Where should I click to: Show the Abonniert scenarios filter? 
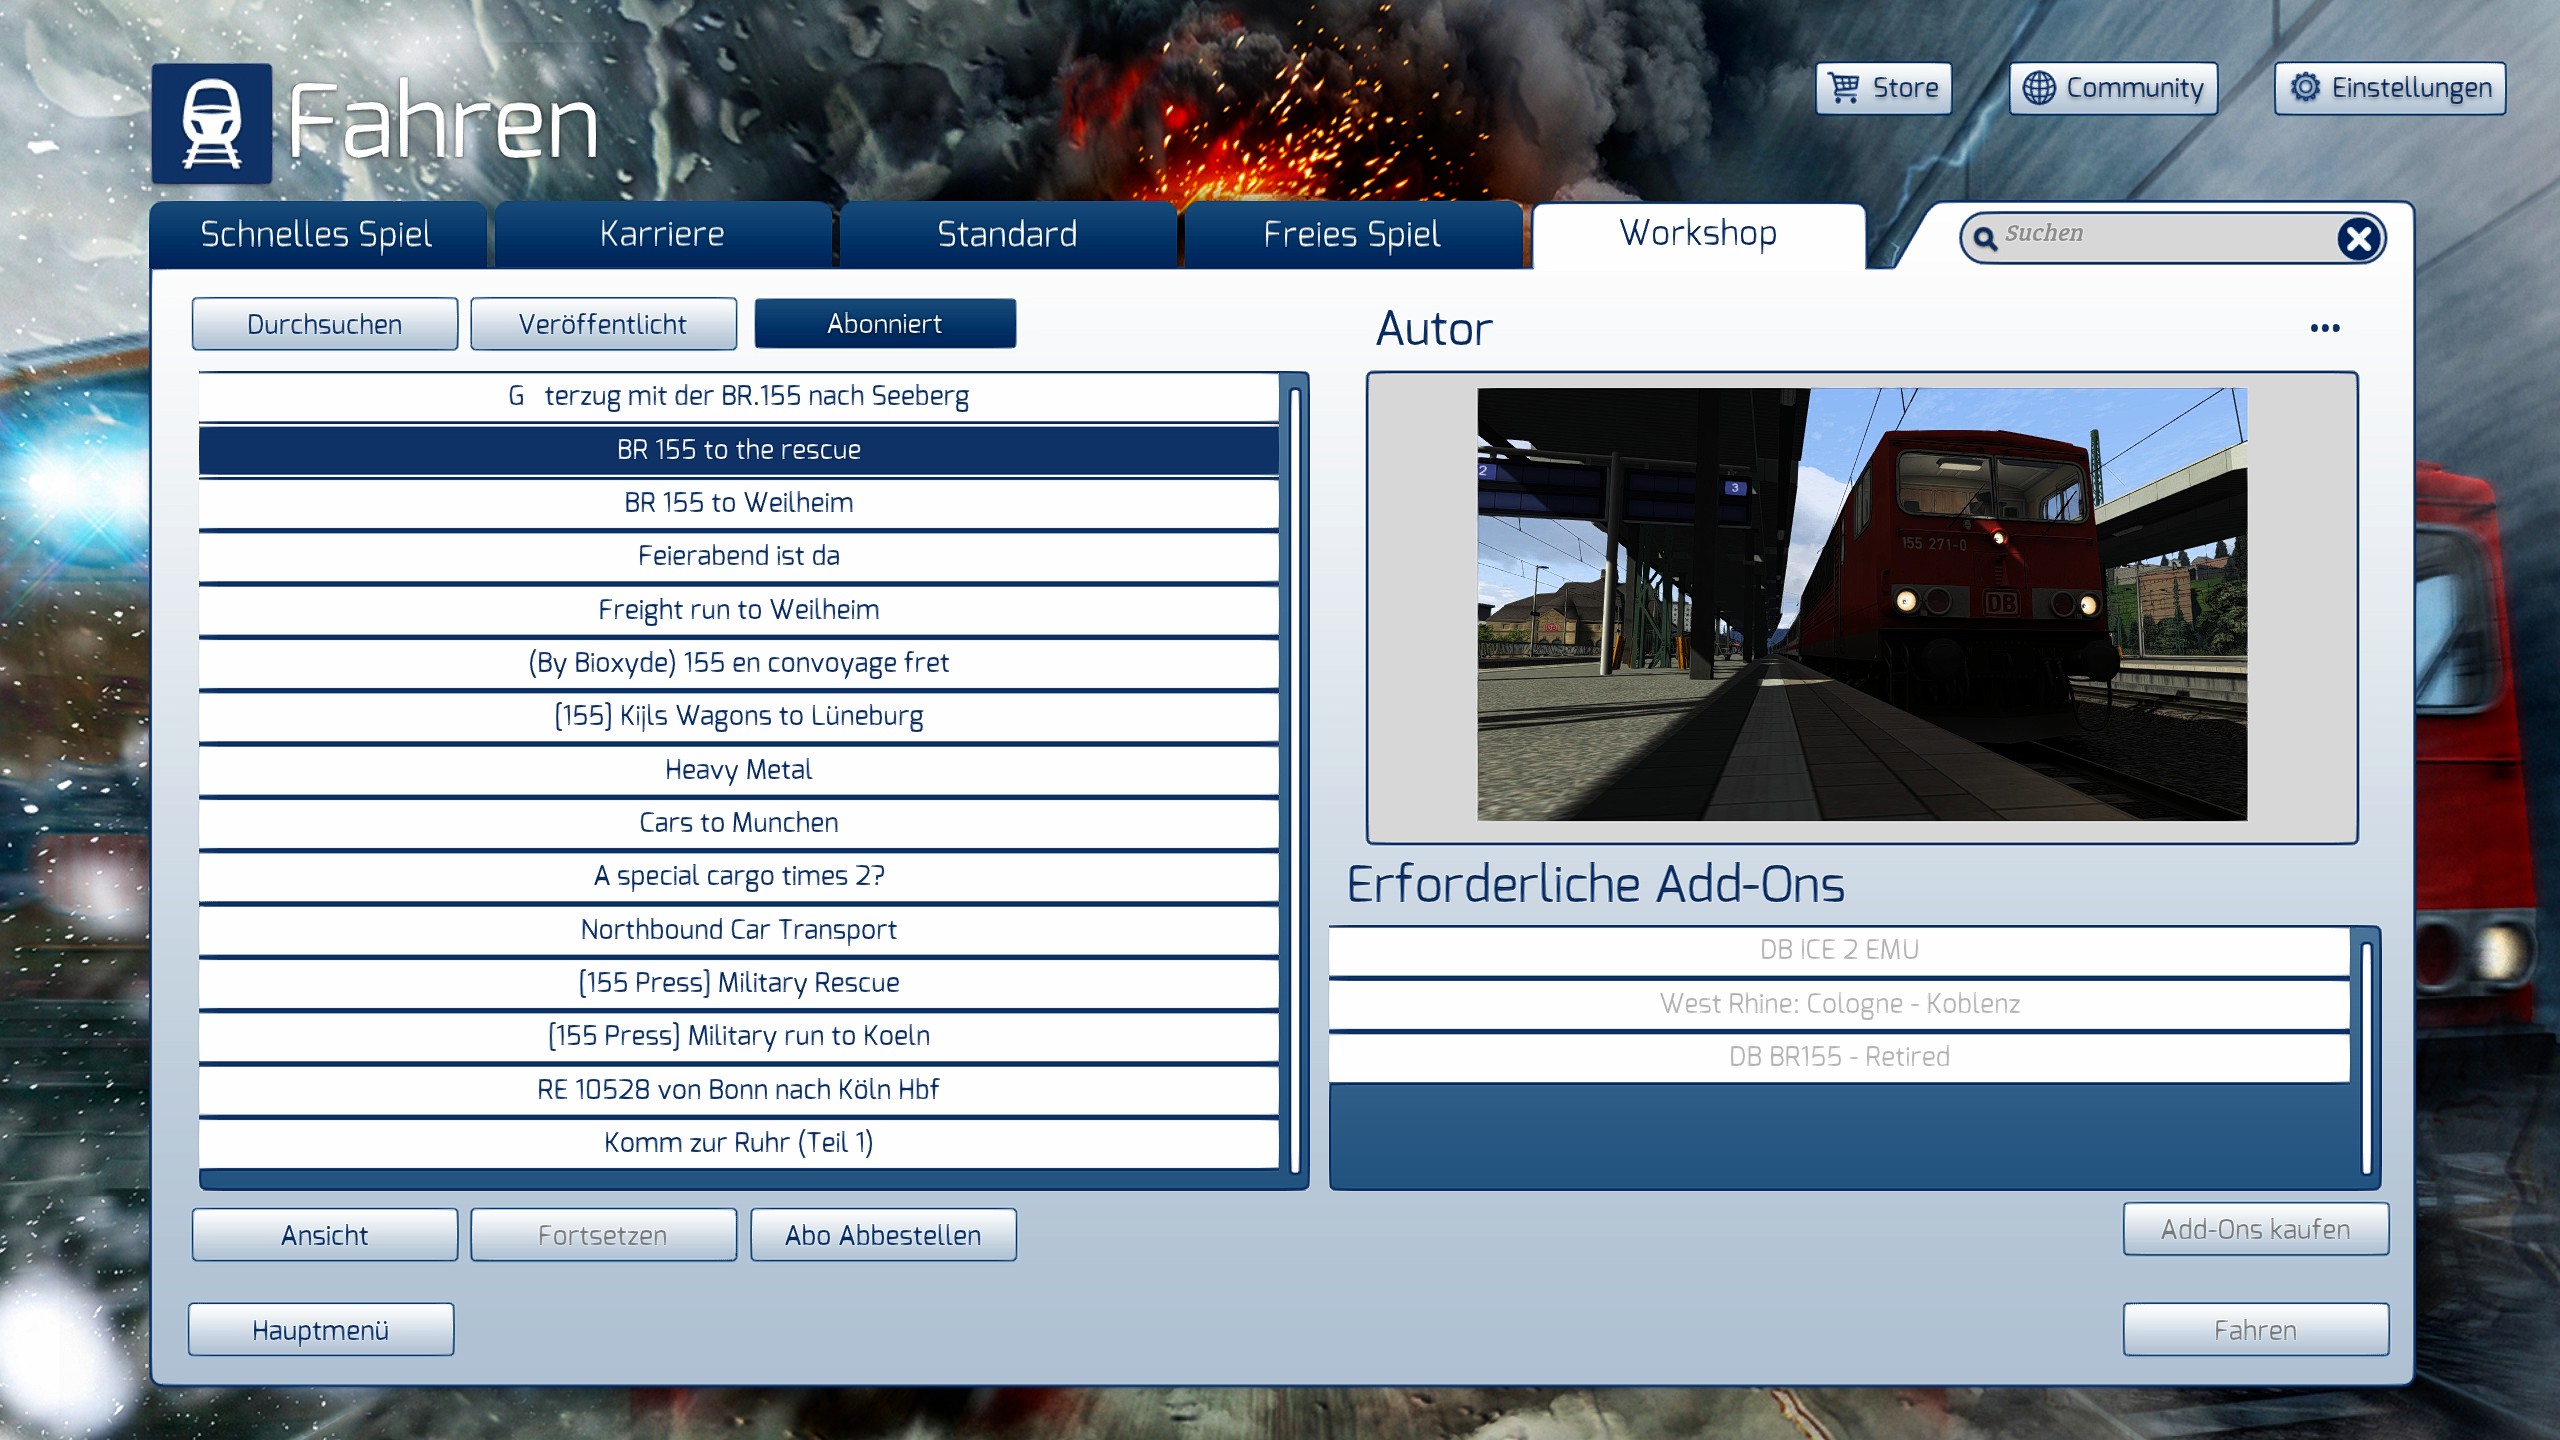click(x=885, y=323)
